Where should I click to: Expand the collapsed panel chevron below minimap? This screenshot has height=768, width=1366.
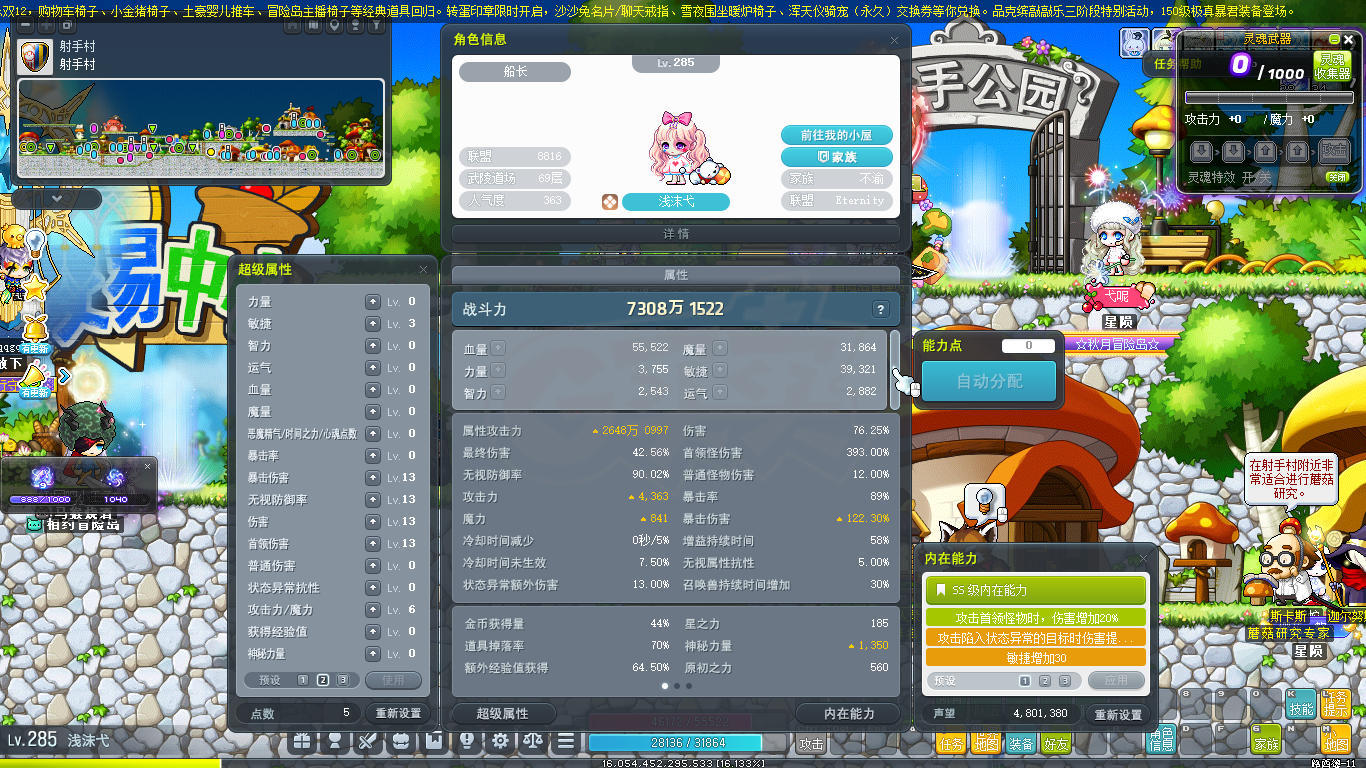pyautogui.click(x=56, y=198)
